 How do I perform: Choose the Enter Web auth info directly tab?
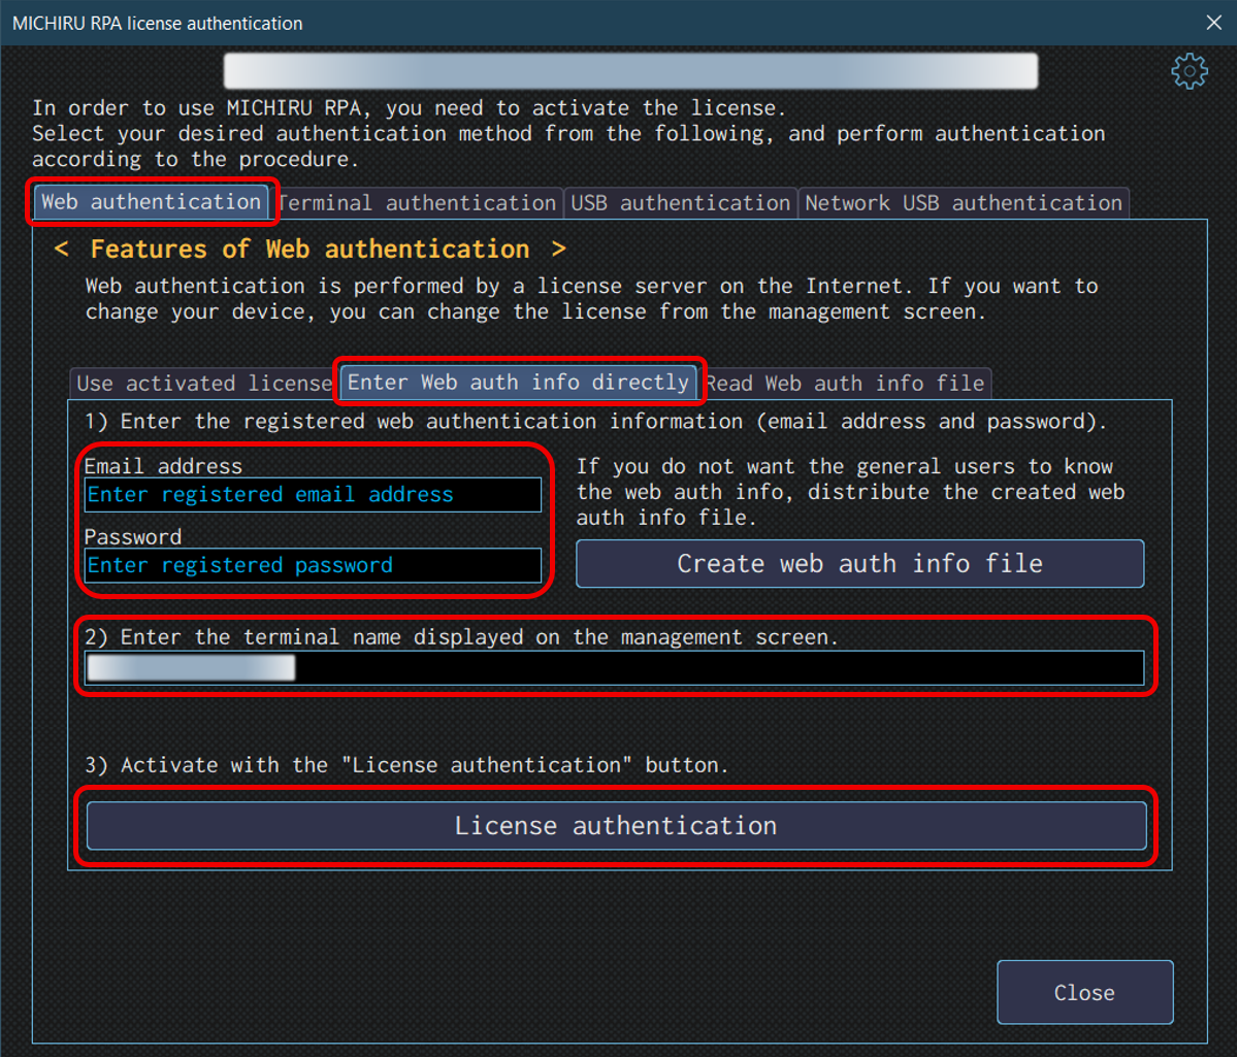[x=518, y=382]
